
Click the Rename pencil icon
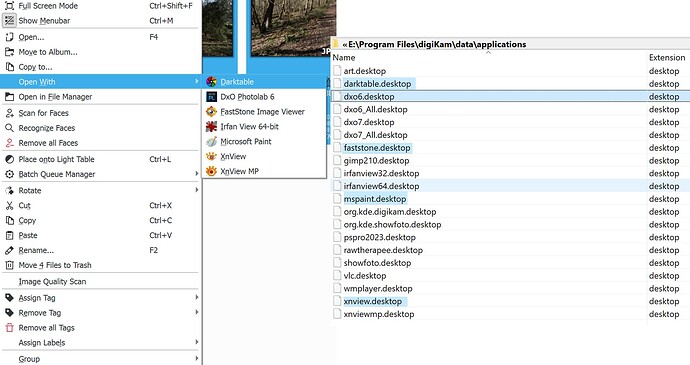9,251
